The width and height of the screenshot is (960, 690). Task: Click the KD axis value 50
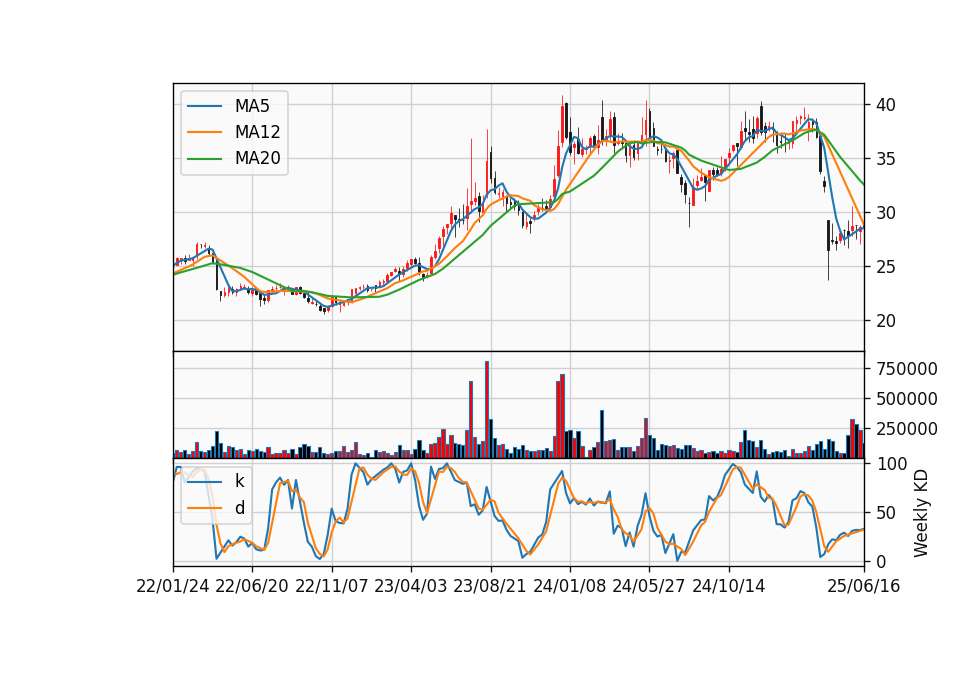[885, 513]
